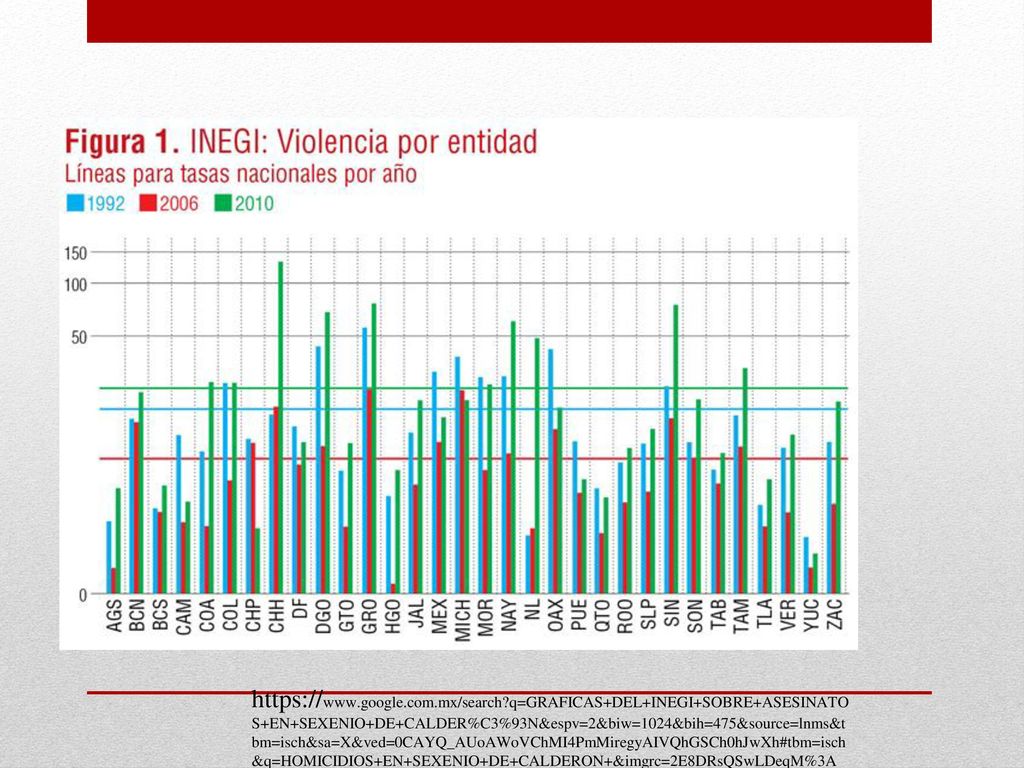Click the 'ZAC' axis label
This screenshot has width=1024, height=768.
[834, 615]
